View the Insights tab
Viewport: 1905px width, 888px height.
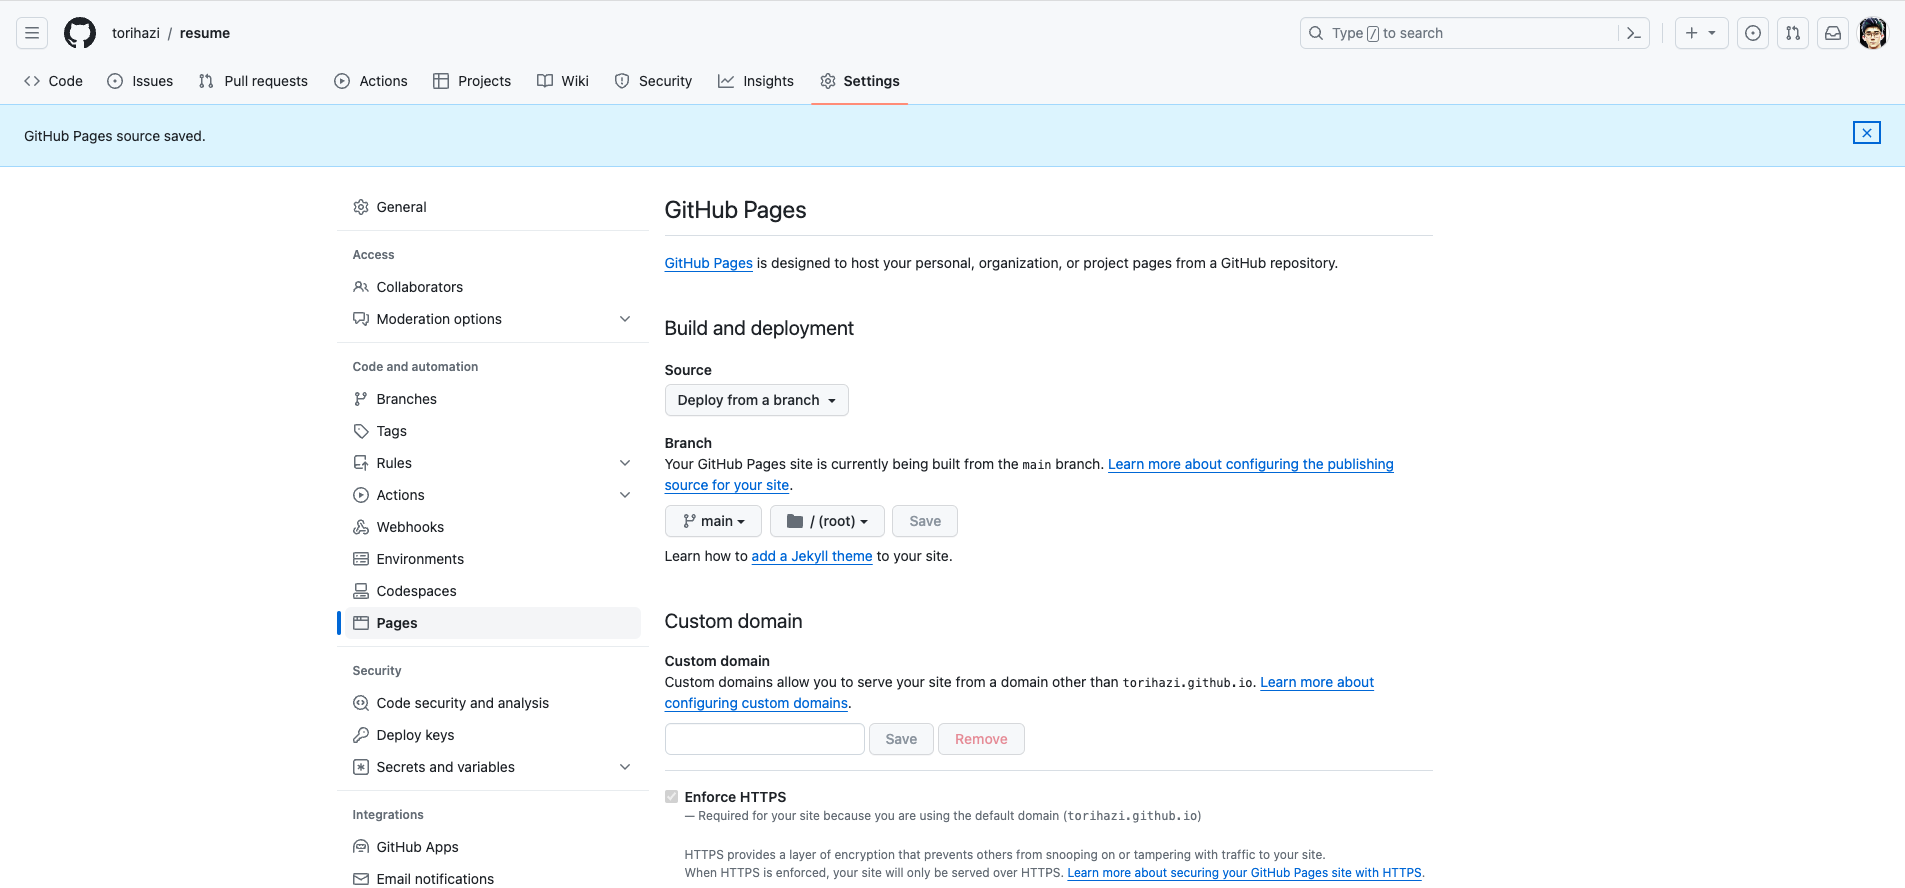pyautogui.click(x=756, y=81)
